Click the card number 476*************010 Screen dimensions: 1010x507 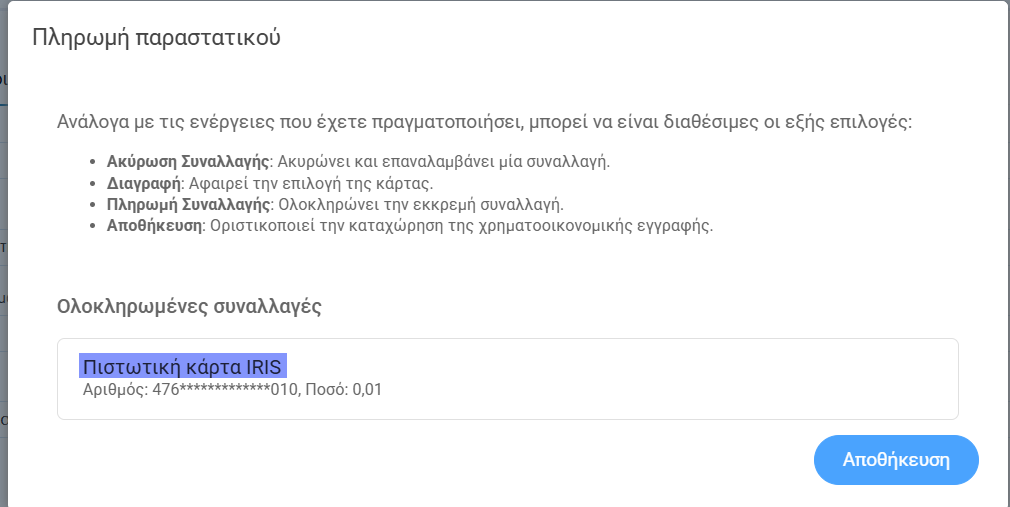226,390
